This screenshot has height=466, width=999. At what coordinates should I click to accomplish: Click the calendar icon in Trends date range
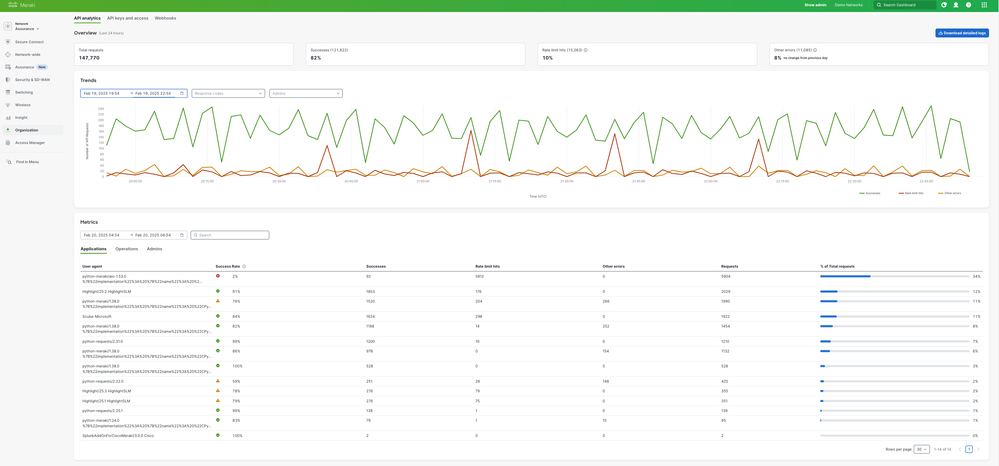click(x=182, y=93)
